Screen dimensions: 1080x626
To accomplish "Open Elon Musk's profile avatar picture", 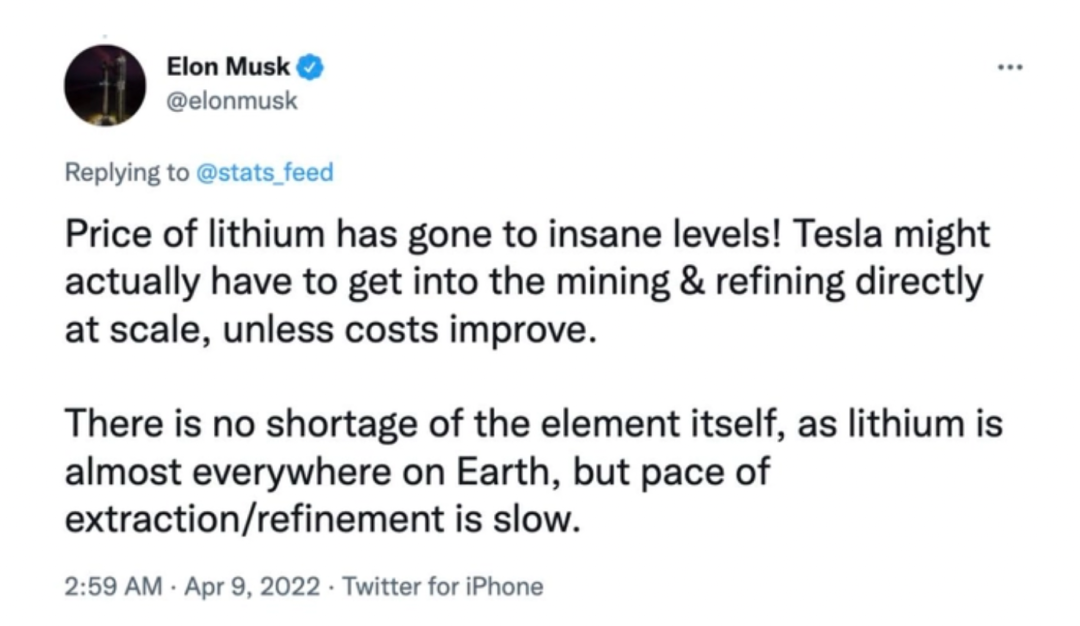I will tap(105, 85).
